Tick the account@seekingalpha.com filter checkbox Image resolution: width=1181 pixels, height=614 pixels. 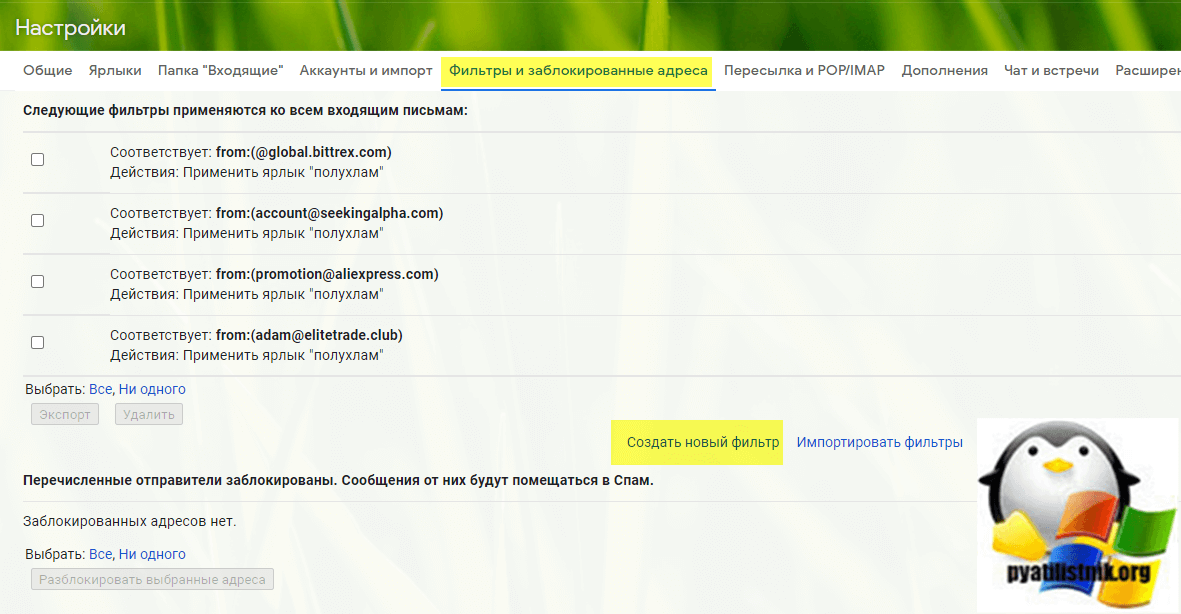pyautogui.click(x=38, y=220)
